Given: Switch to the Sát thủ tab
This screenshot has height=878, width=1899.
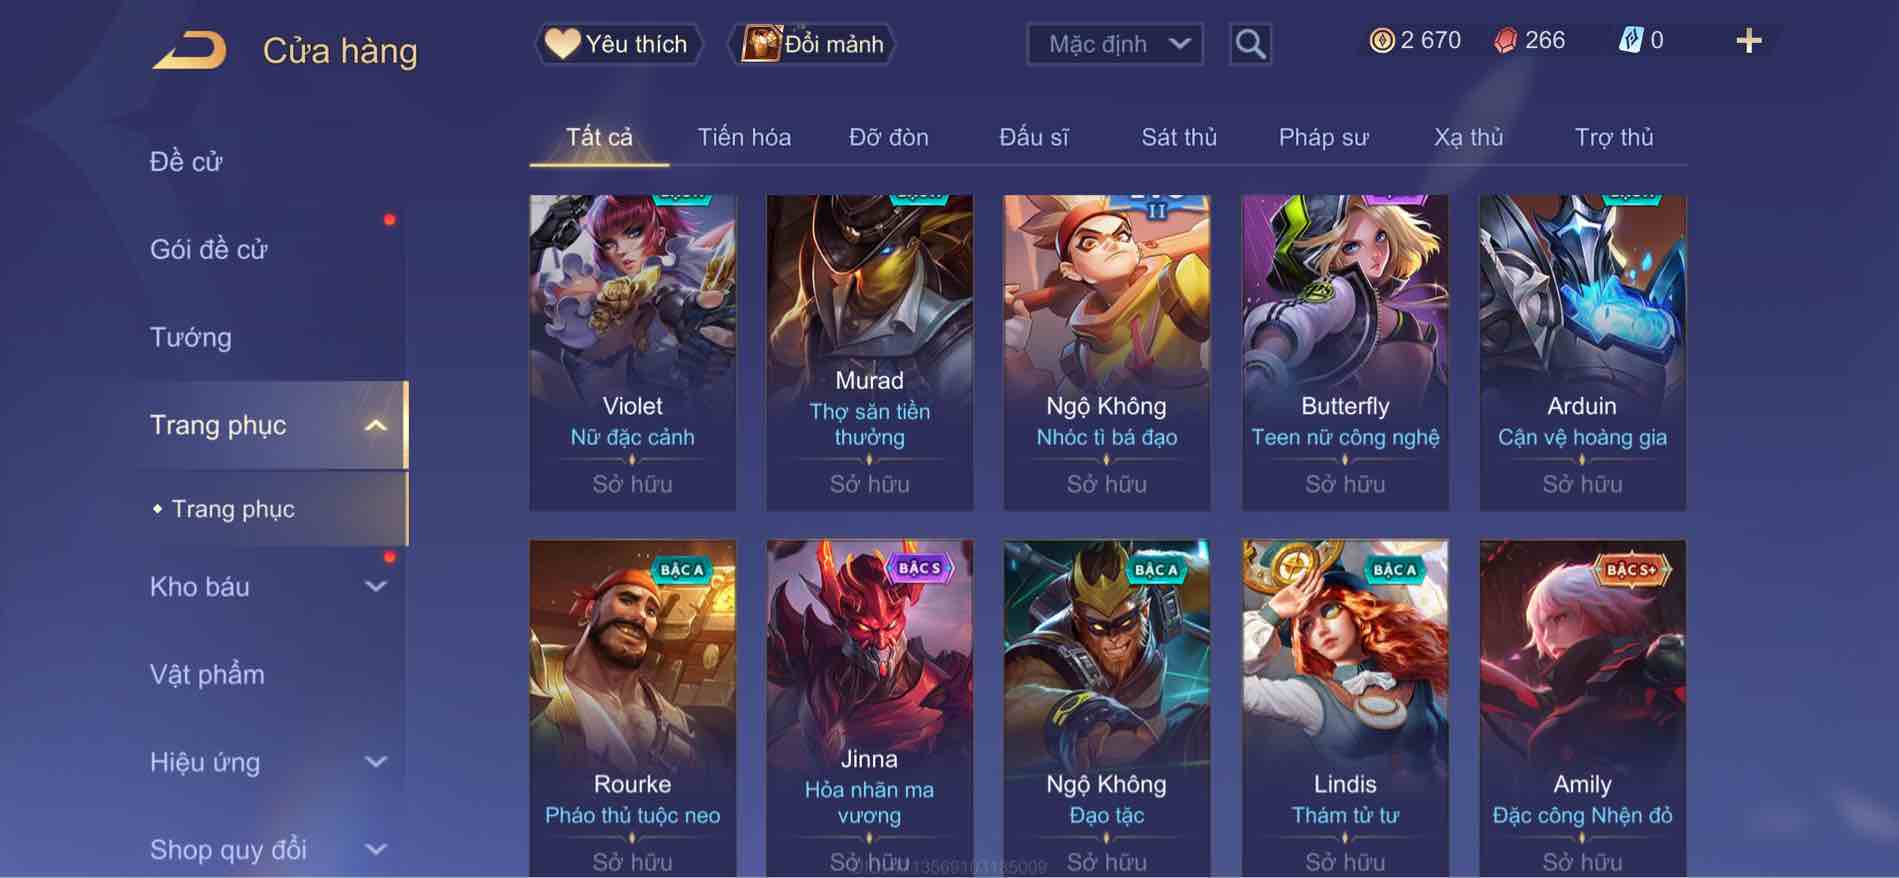Looking at the screenshot, I should pyautogui.click(x=1179, y=137).
